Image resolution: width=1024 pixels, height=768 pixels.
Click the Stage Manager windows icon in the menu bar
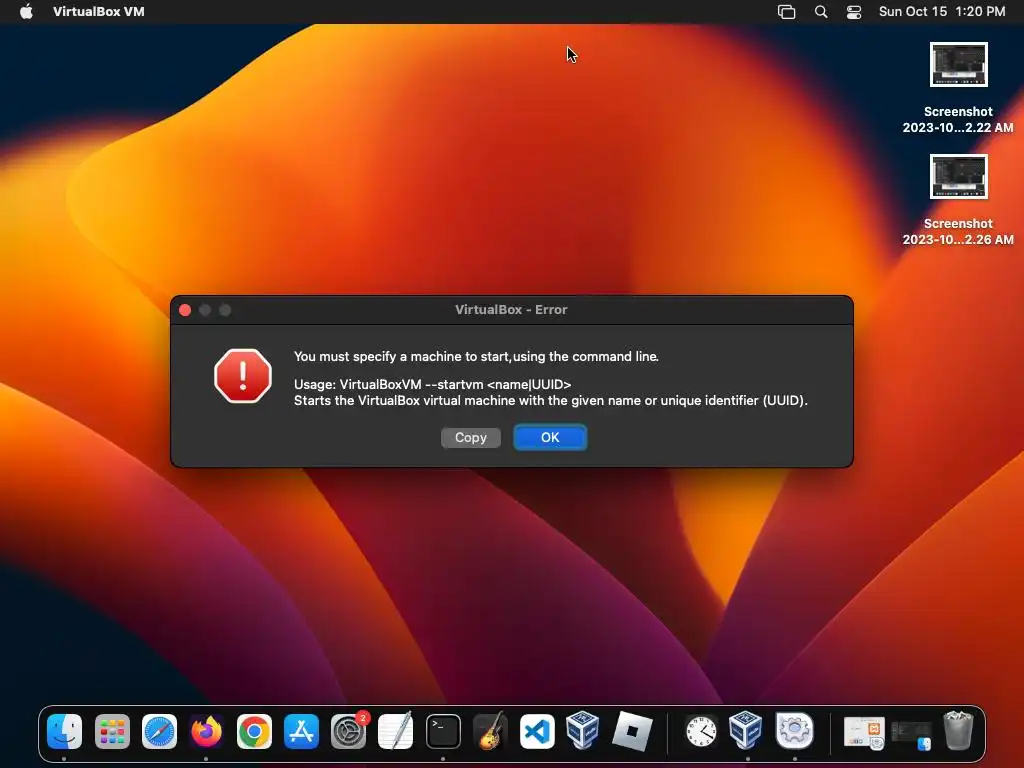tap(786, 12)
